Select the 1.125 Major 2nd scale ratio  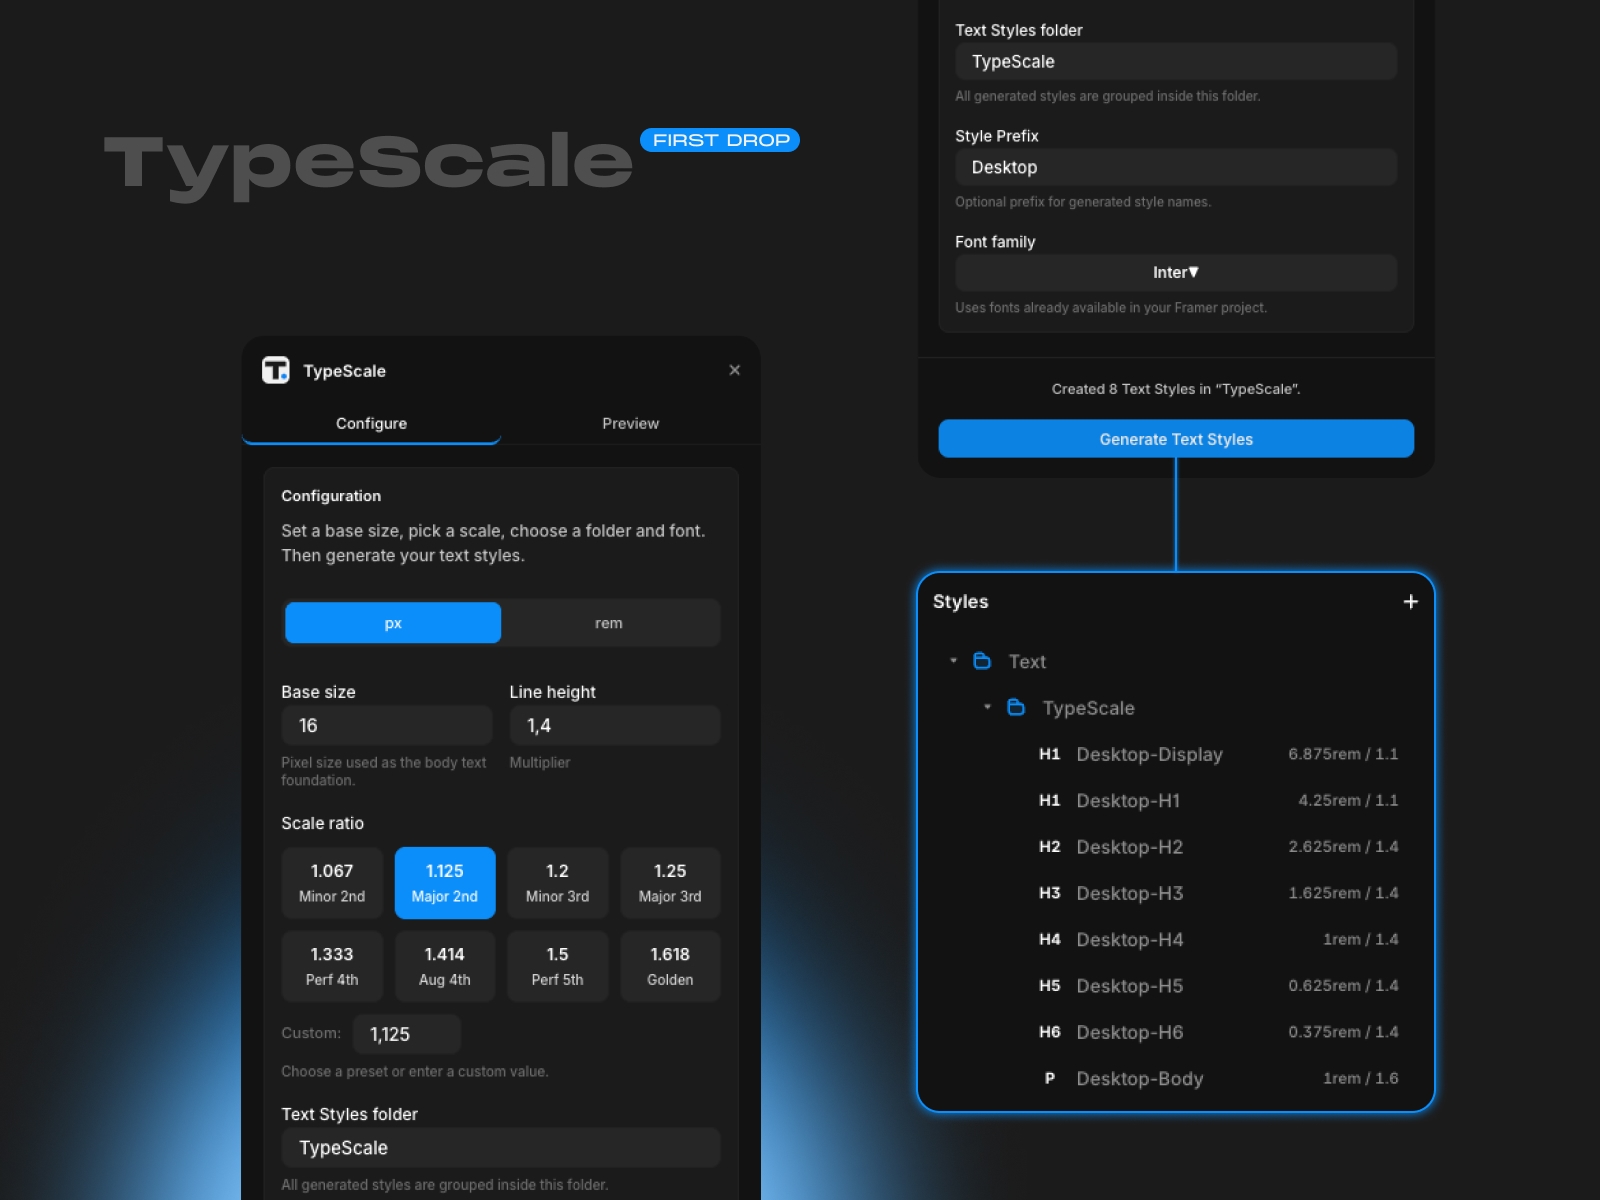click(x=445, y=883)
